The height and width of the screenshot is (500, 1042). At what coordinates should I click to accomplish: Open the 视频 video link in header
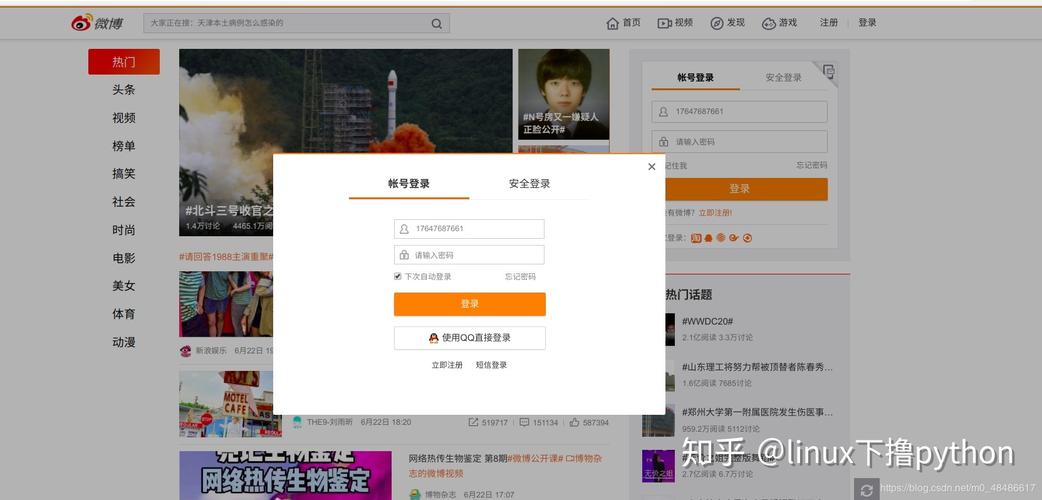click(x=675, y=23)
